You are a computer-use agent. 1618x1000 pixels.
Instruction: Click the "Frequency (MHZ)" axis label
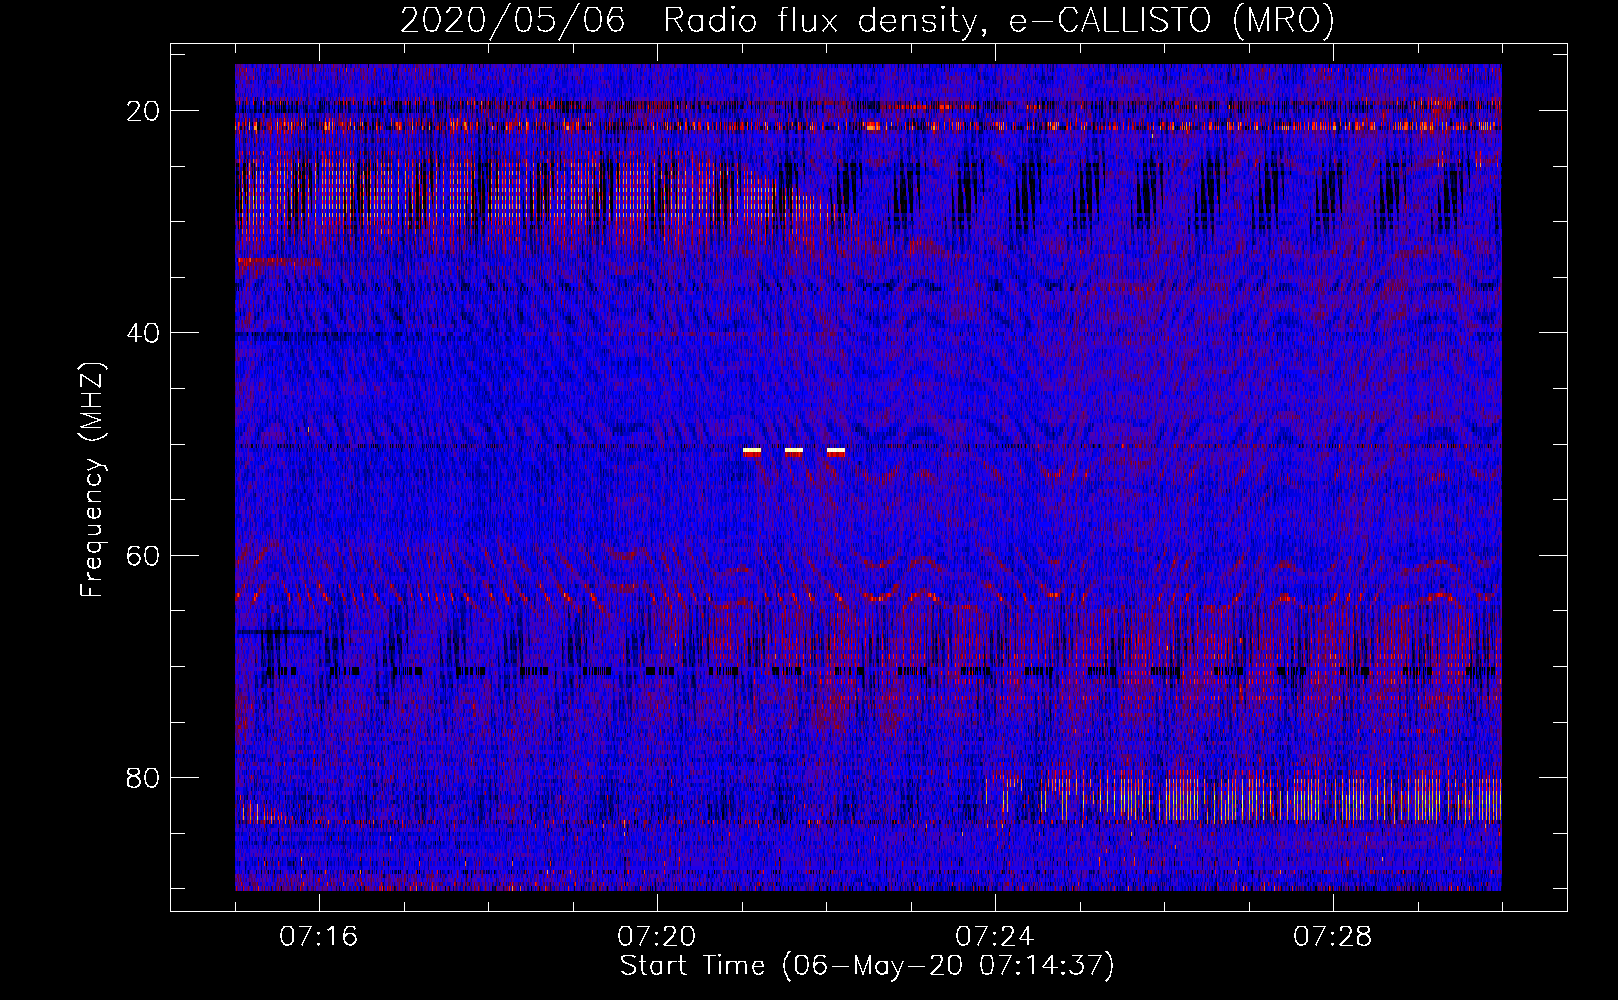pyautogui.click(x=92, y=480)
